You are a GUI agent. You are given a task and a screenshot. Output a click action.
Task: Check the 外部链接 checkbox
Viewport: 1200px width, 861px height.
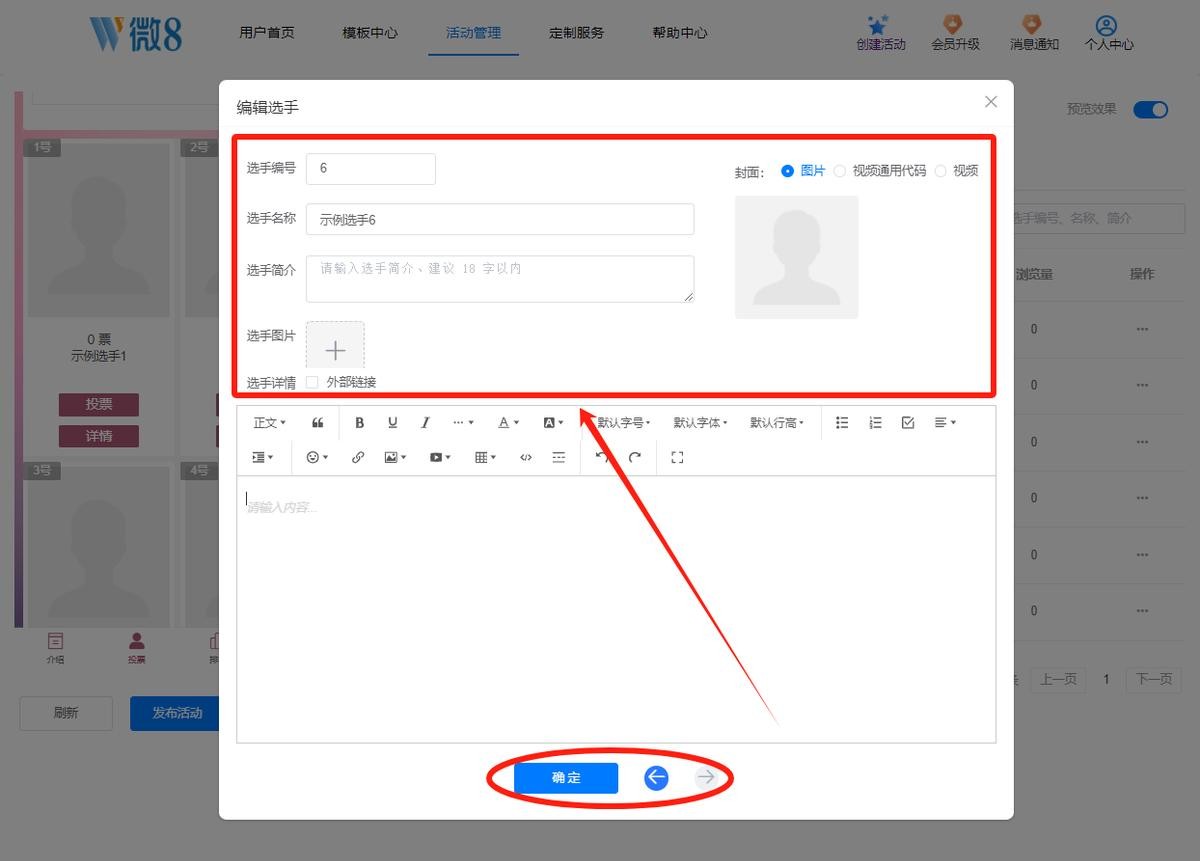313,382
